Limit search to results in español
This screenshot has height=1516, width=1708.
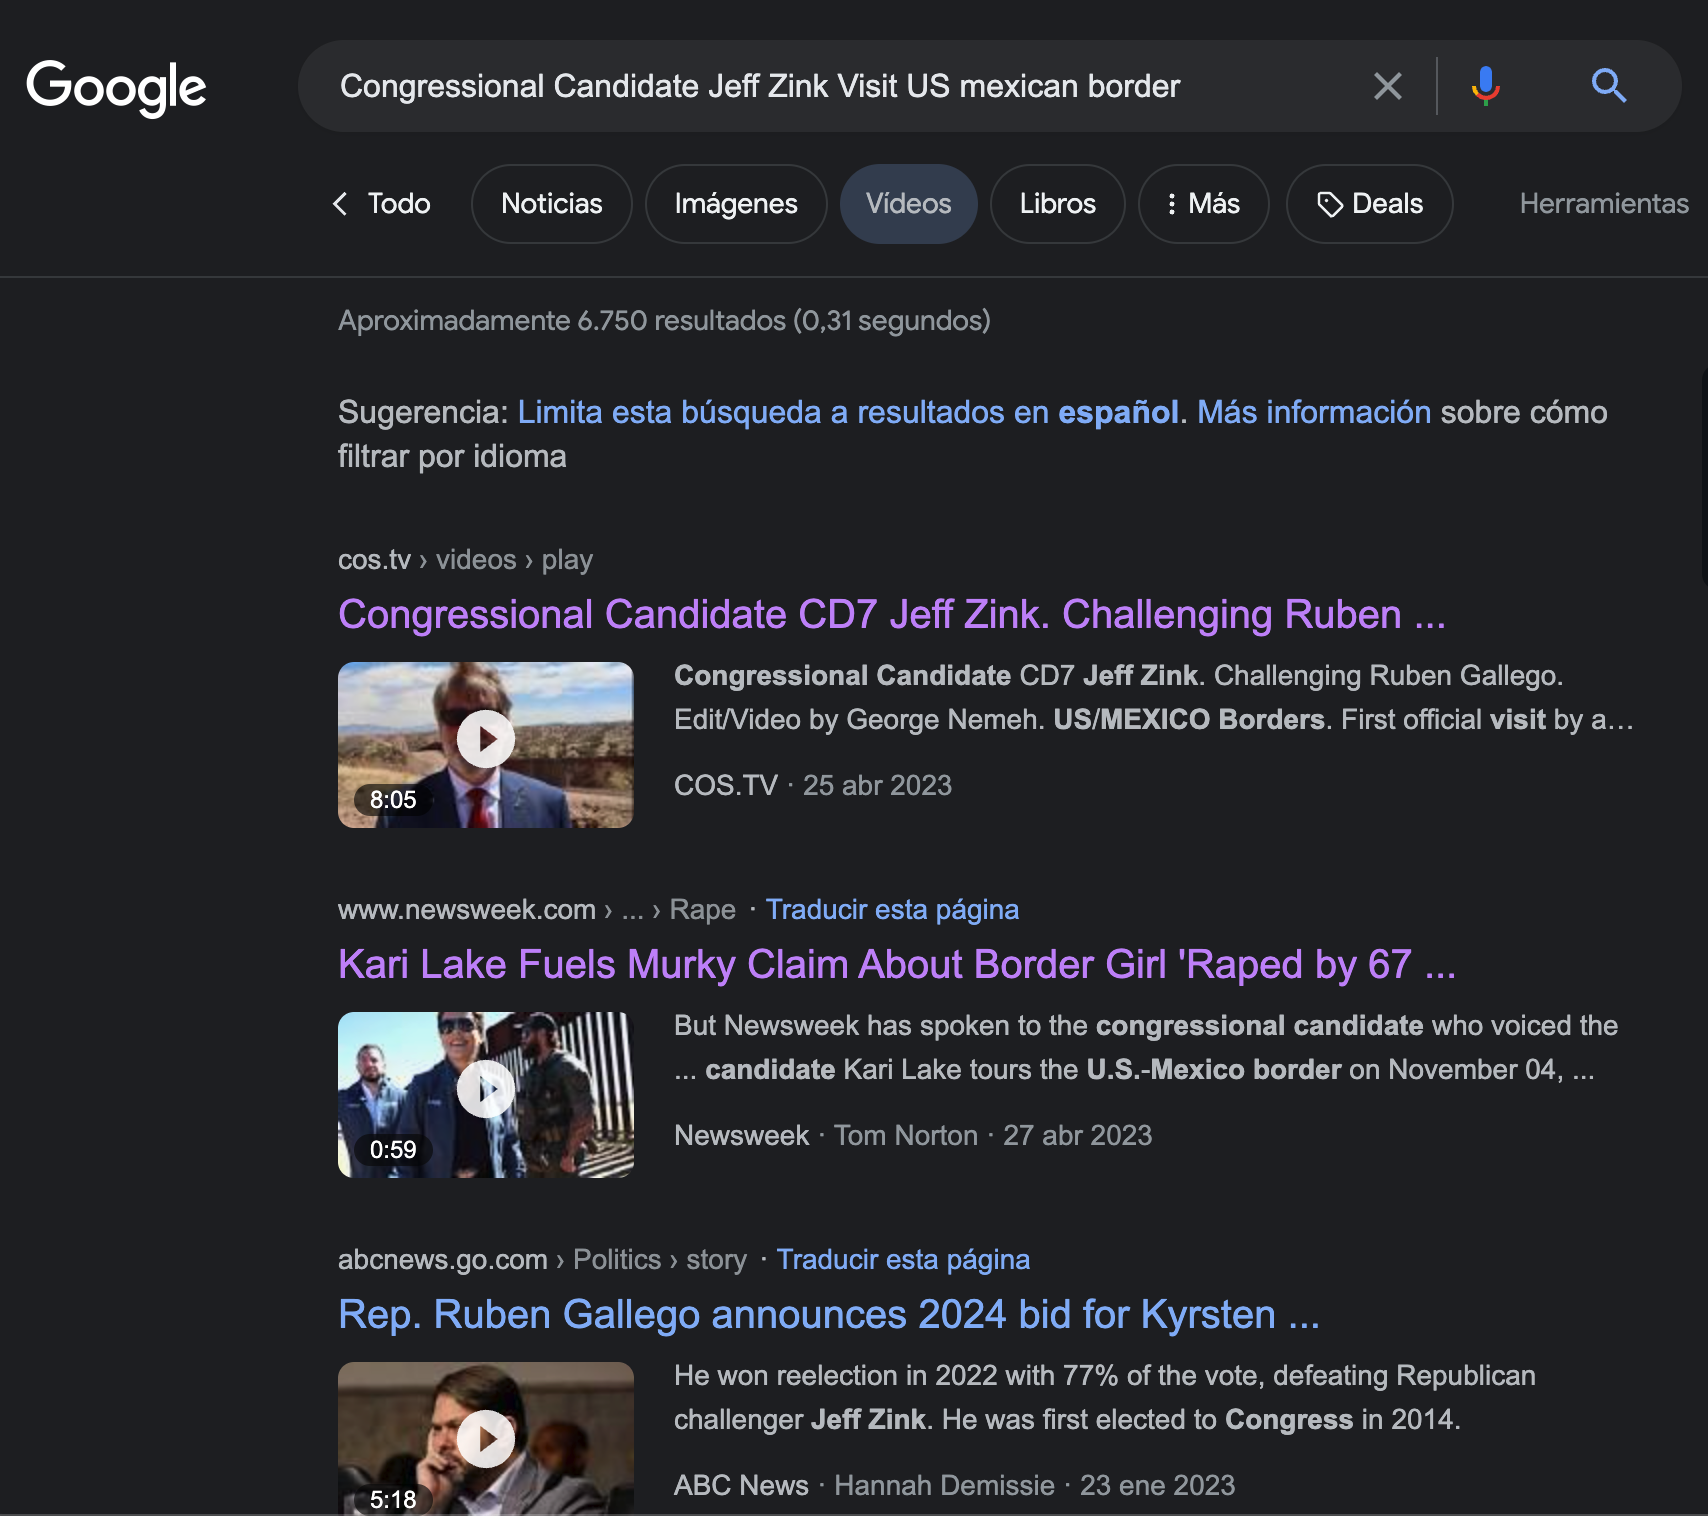848,412
